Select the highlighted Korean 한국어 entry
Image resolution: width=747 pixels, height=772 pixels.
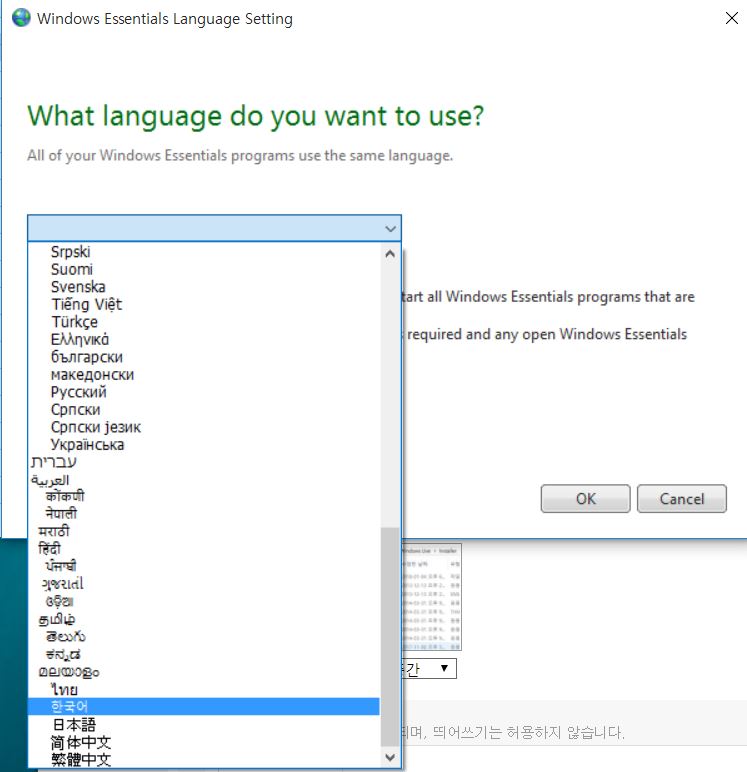pyautogui.click(x=204, y=707)
